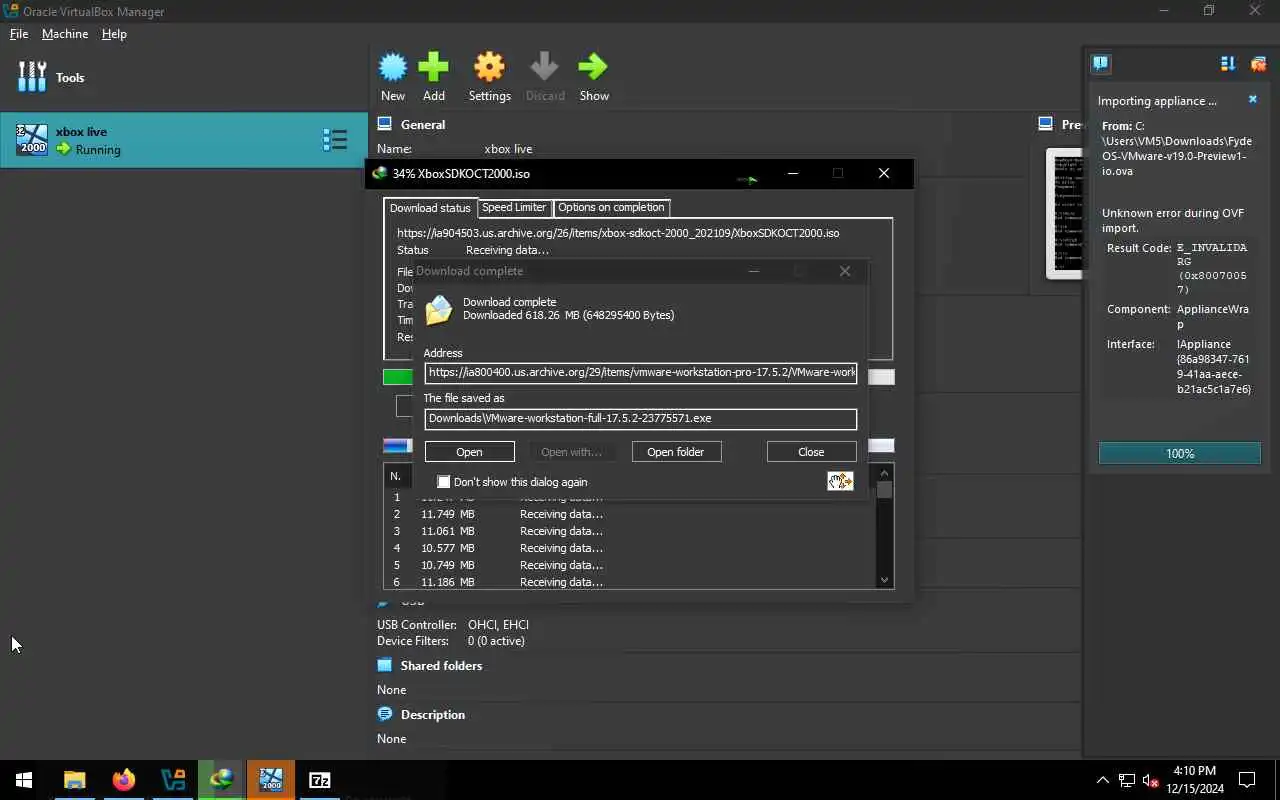The height and width of the screenshot is (800, 1280).
Task: Open Firefox from the taskbar
Action: pos(123,780)
